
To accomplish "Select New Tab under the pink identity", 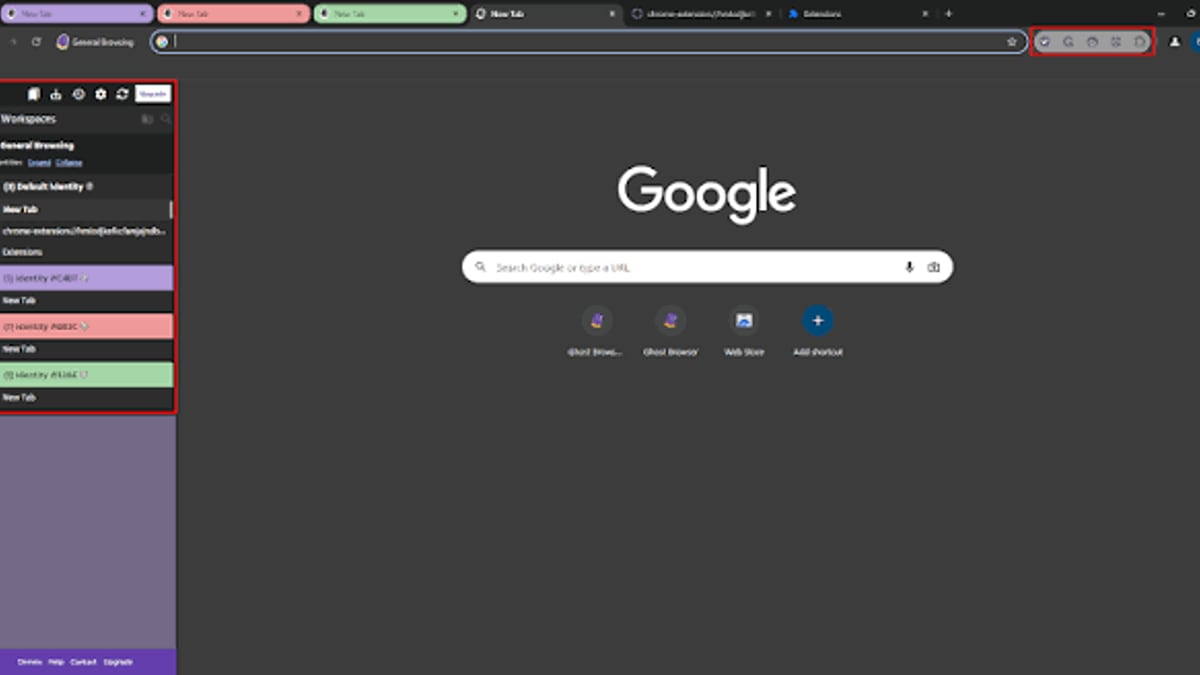I will 86,349.
